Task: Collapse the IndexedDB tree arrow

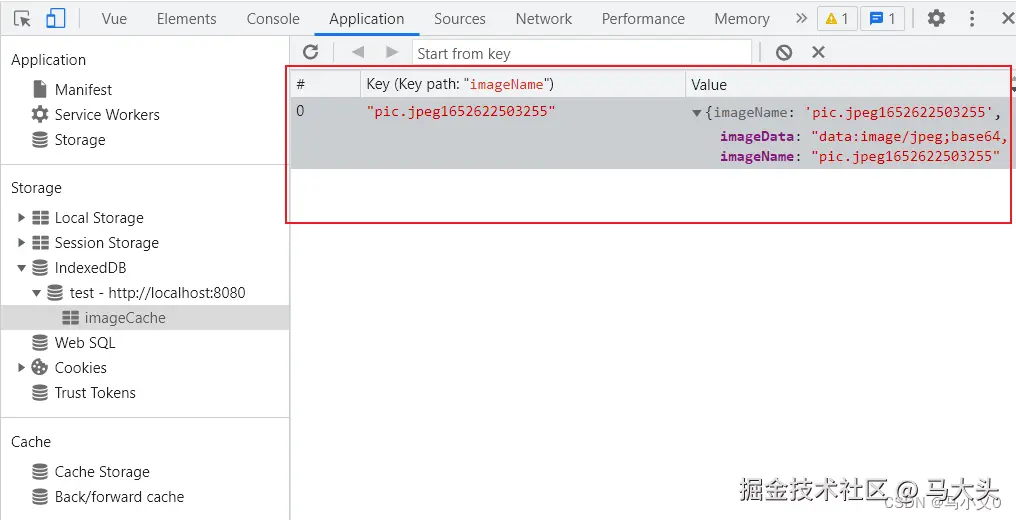Action: (x=21, y=267)
